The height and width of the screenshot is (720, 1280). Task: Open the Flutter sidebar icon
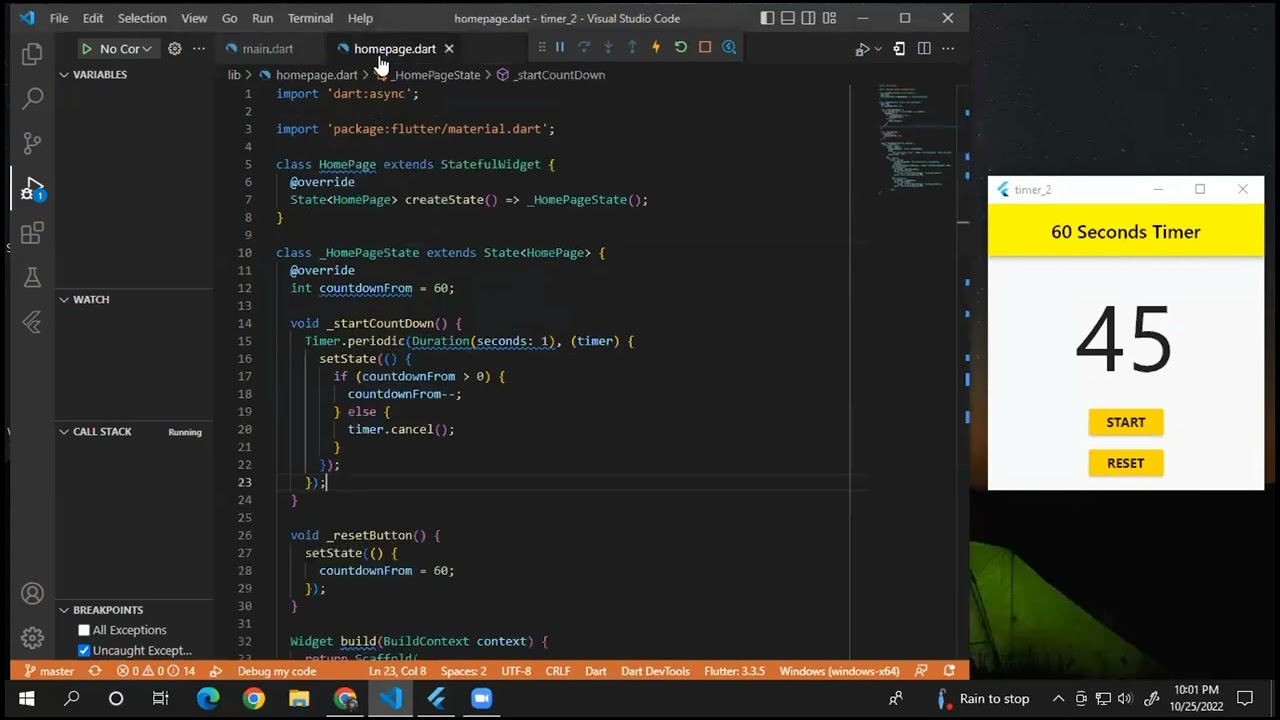[x=32, y=322]
